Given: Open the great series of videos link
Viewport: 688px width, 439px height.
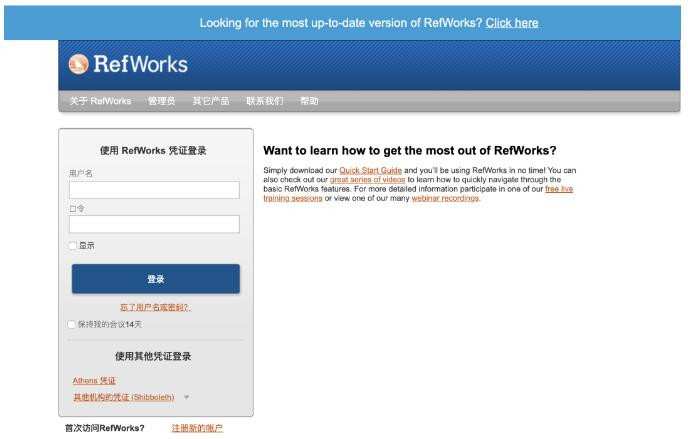Looking at the screenshot, I should (x=367, y=179).
